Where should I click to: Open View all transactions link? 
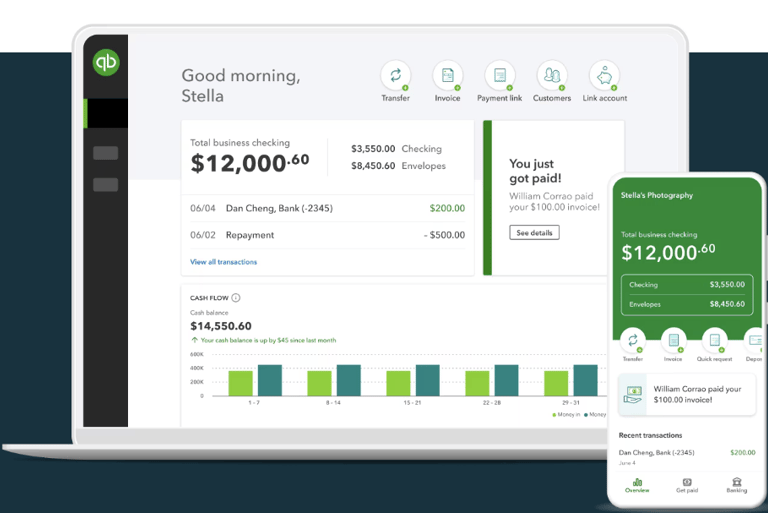pyautogui.click(x=223, y=262)
